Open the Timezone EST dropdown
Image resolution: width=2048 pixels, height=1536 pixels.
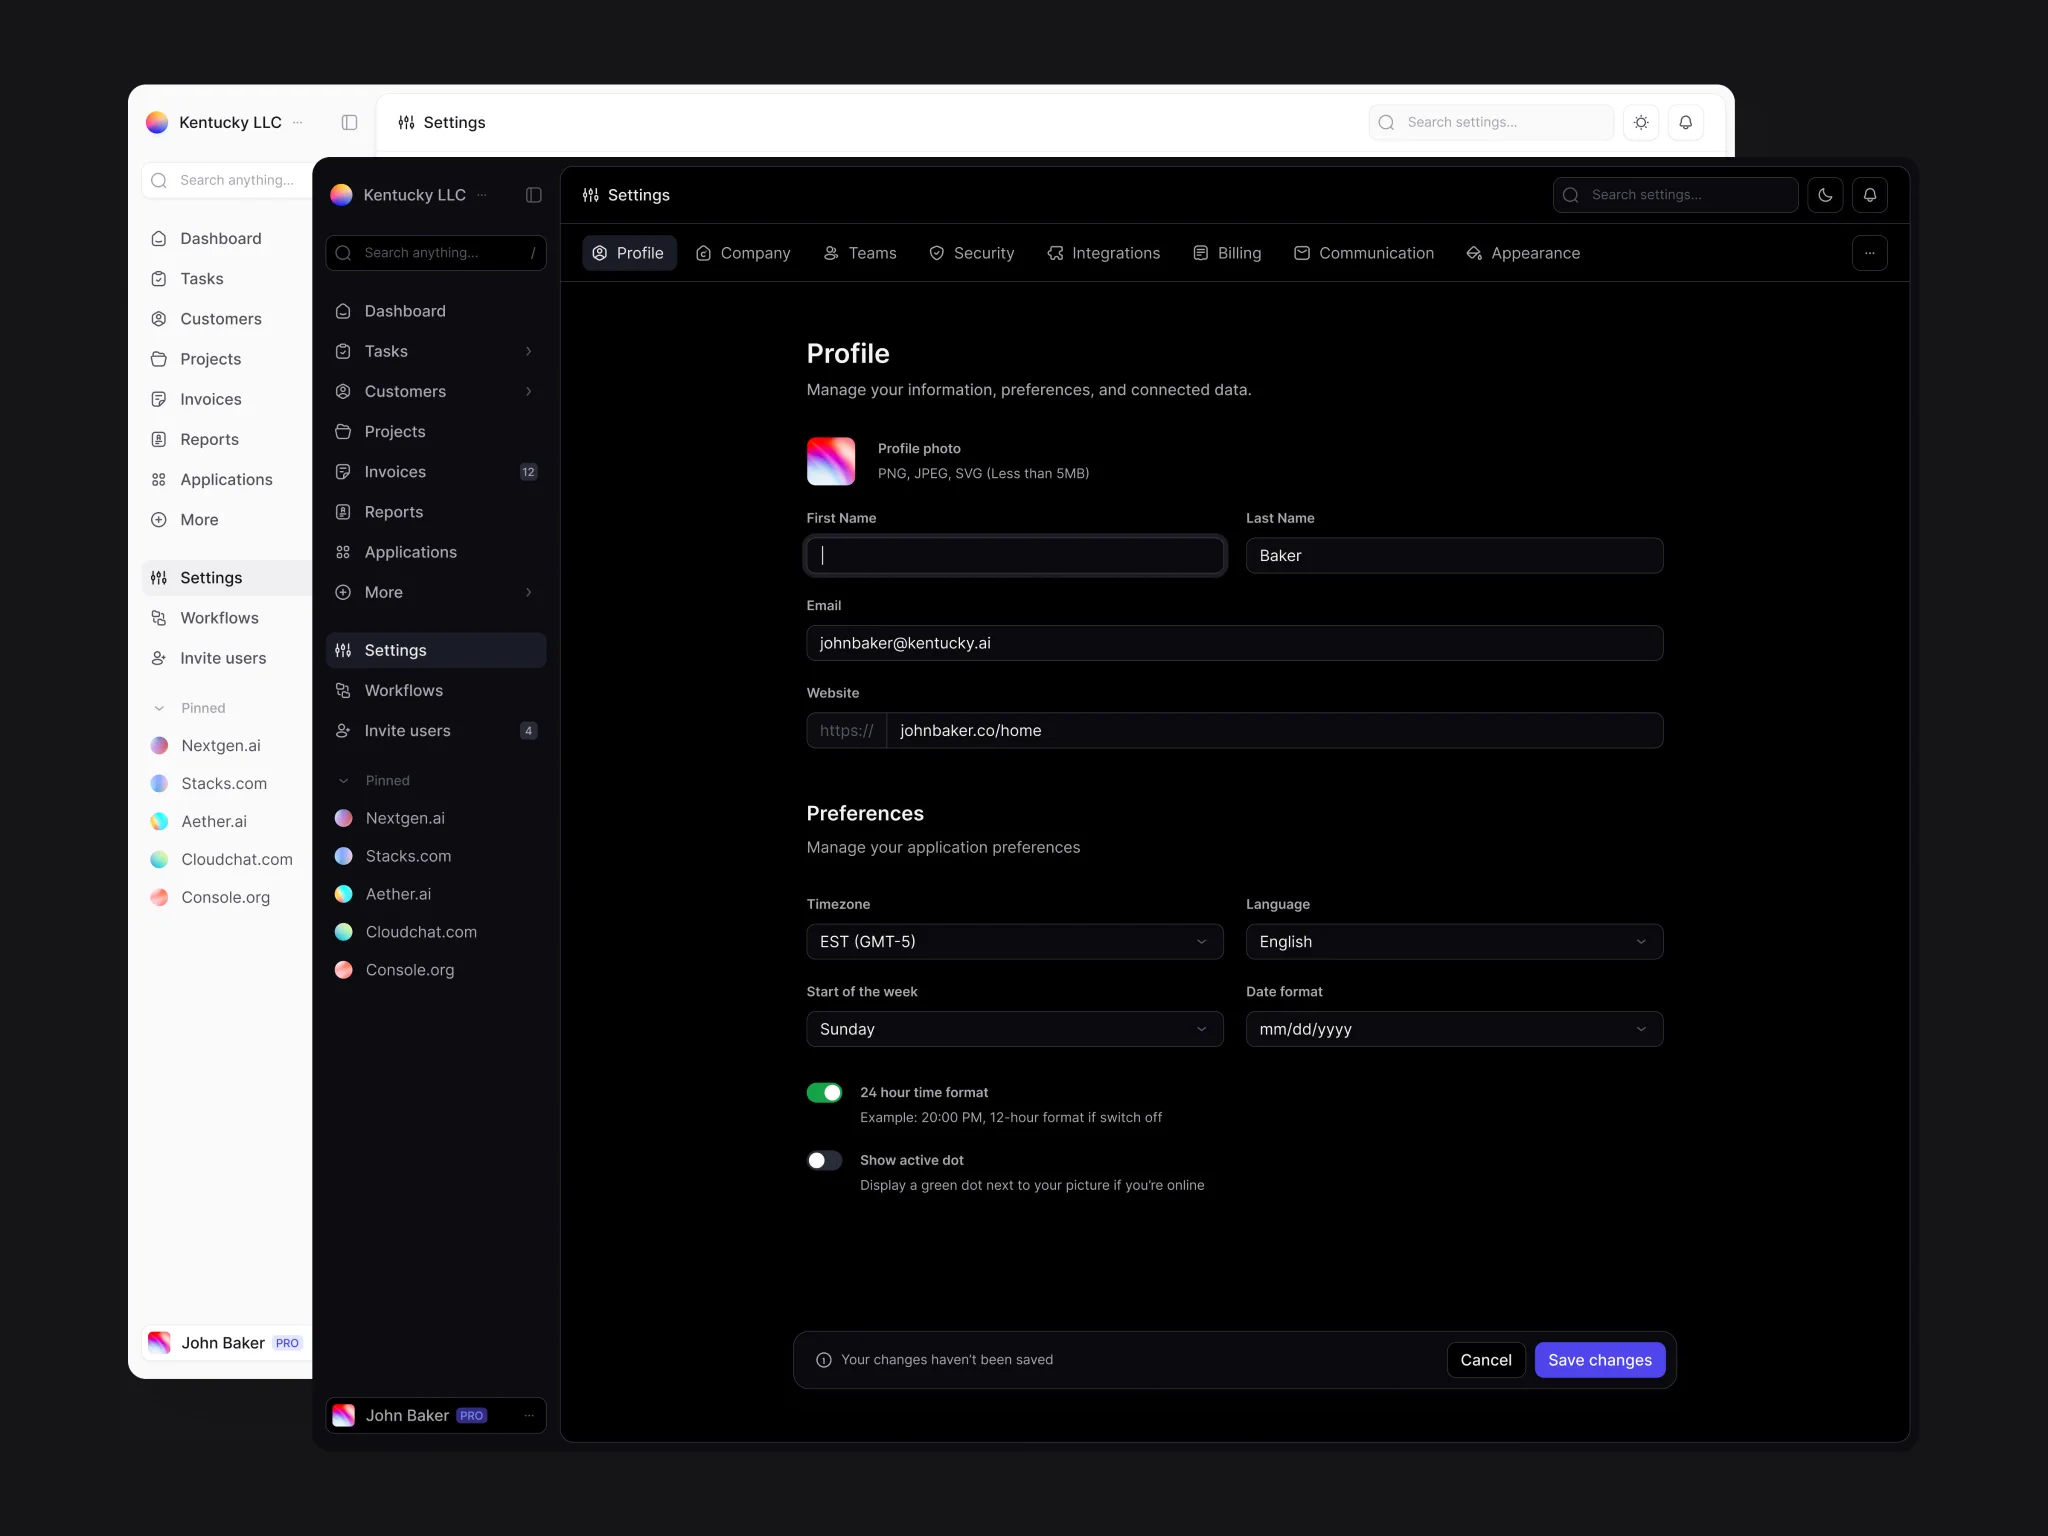point(1015,942)
